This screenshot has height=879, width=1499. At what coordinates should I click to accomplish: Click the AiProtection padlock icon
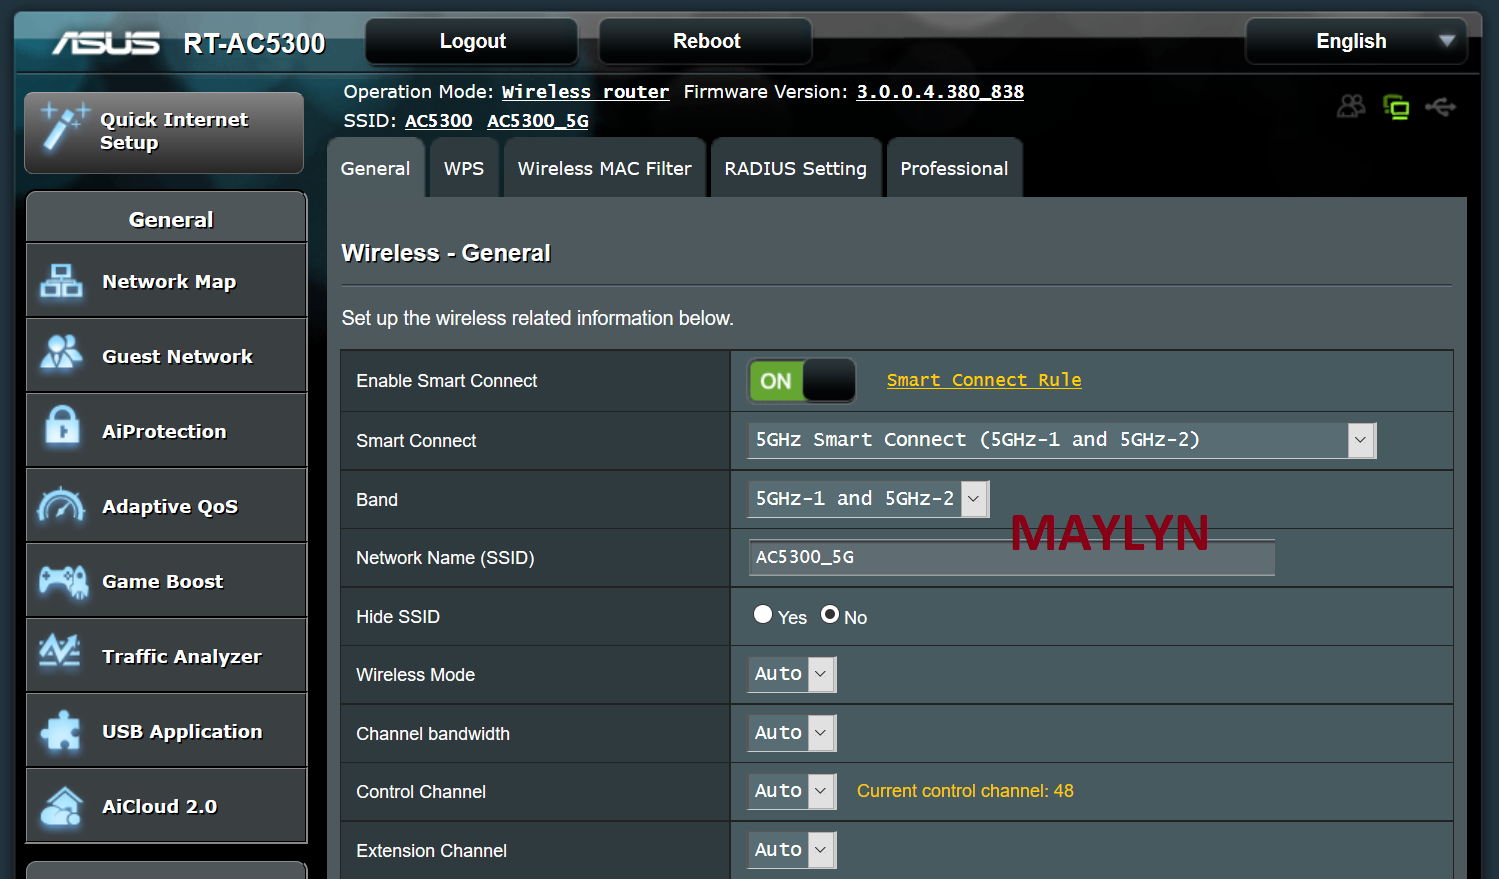tap(62, 429)
